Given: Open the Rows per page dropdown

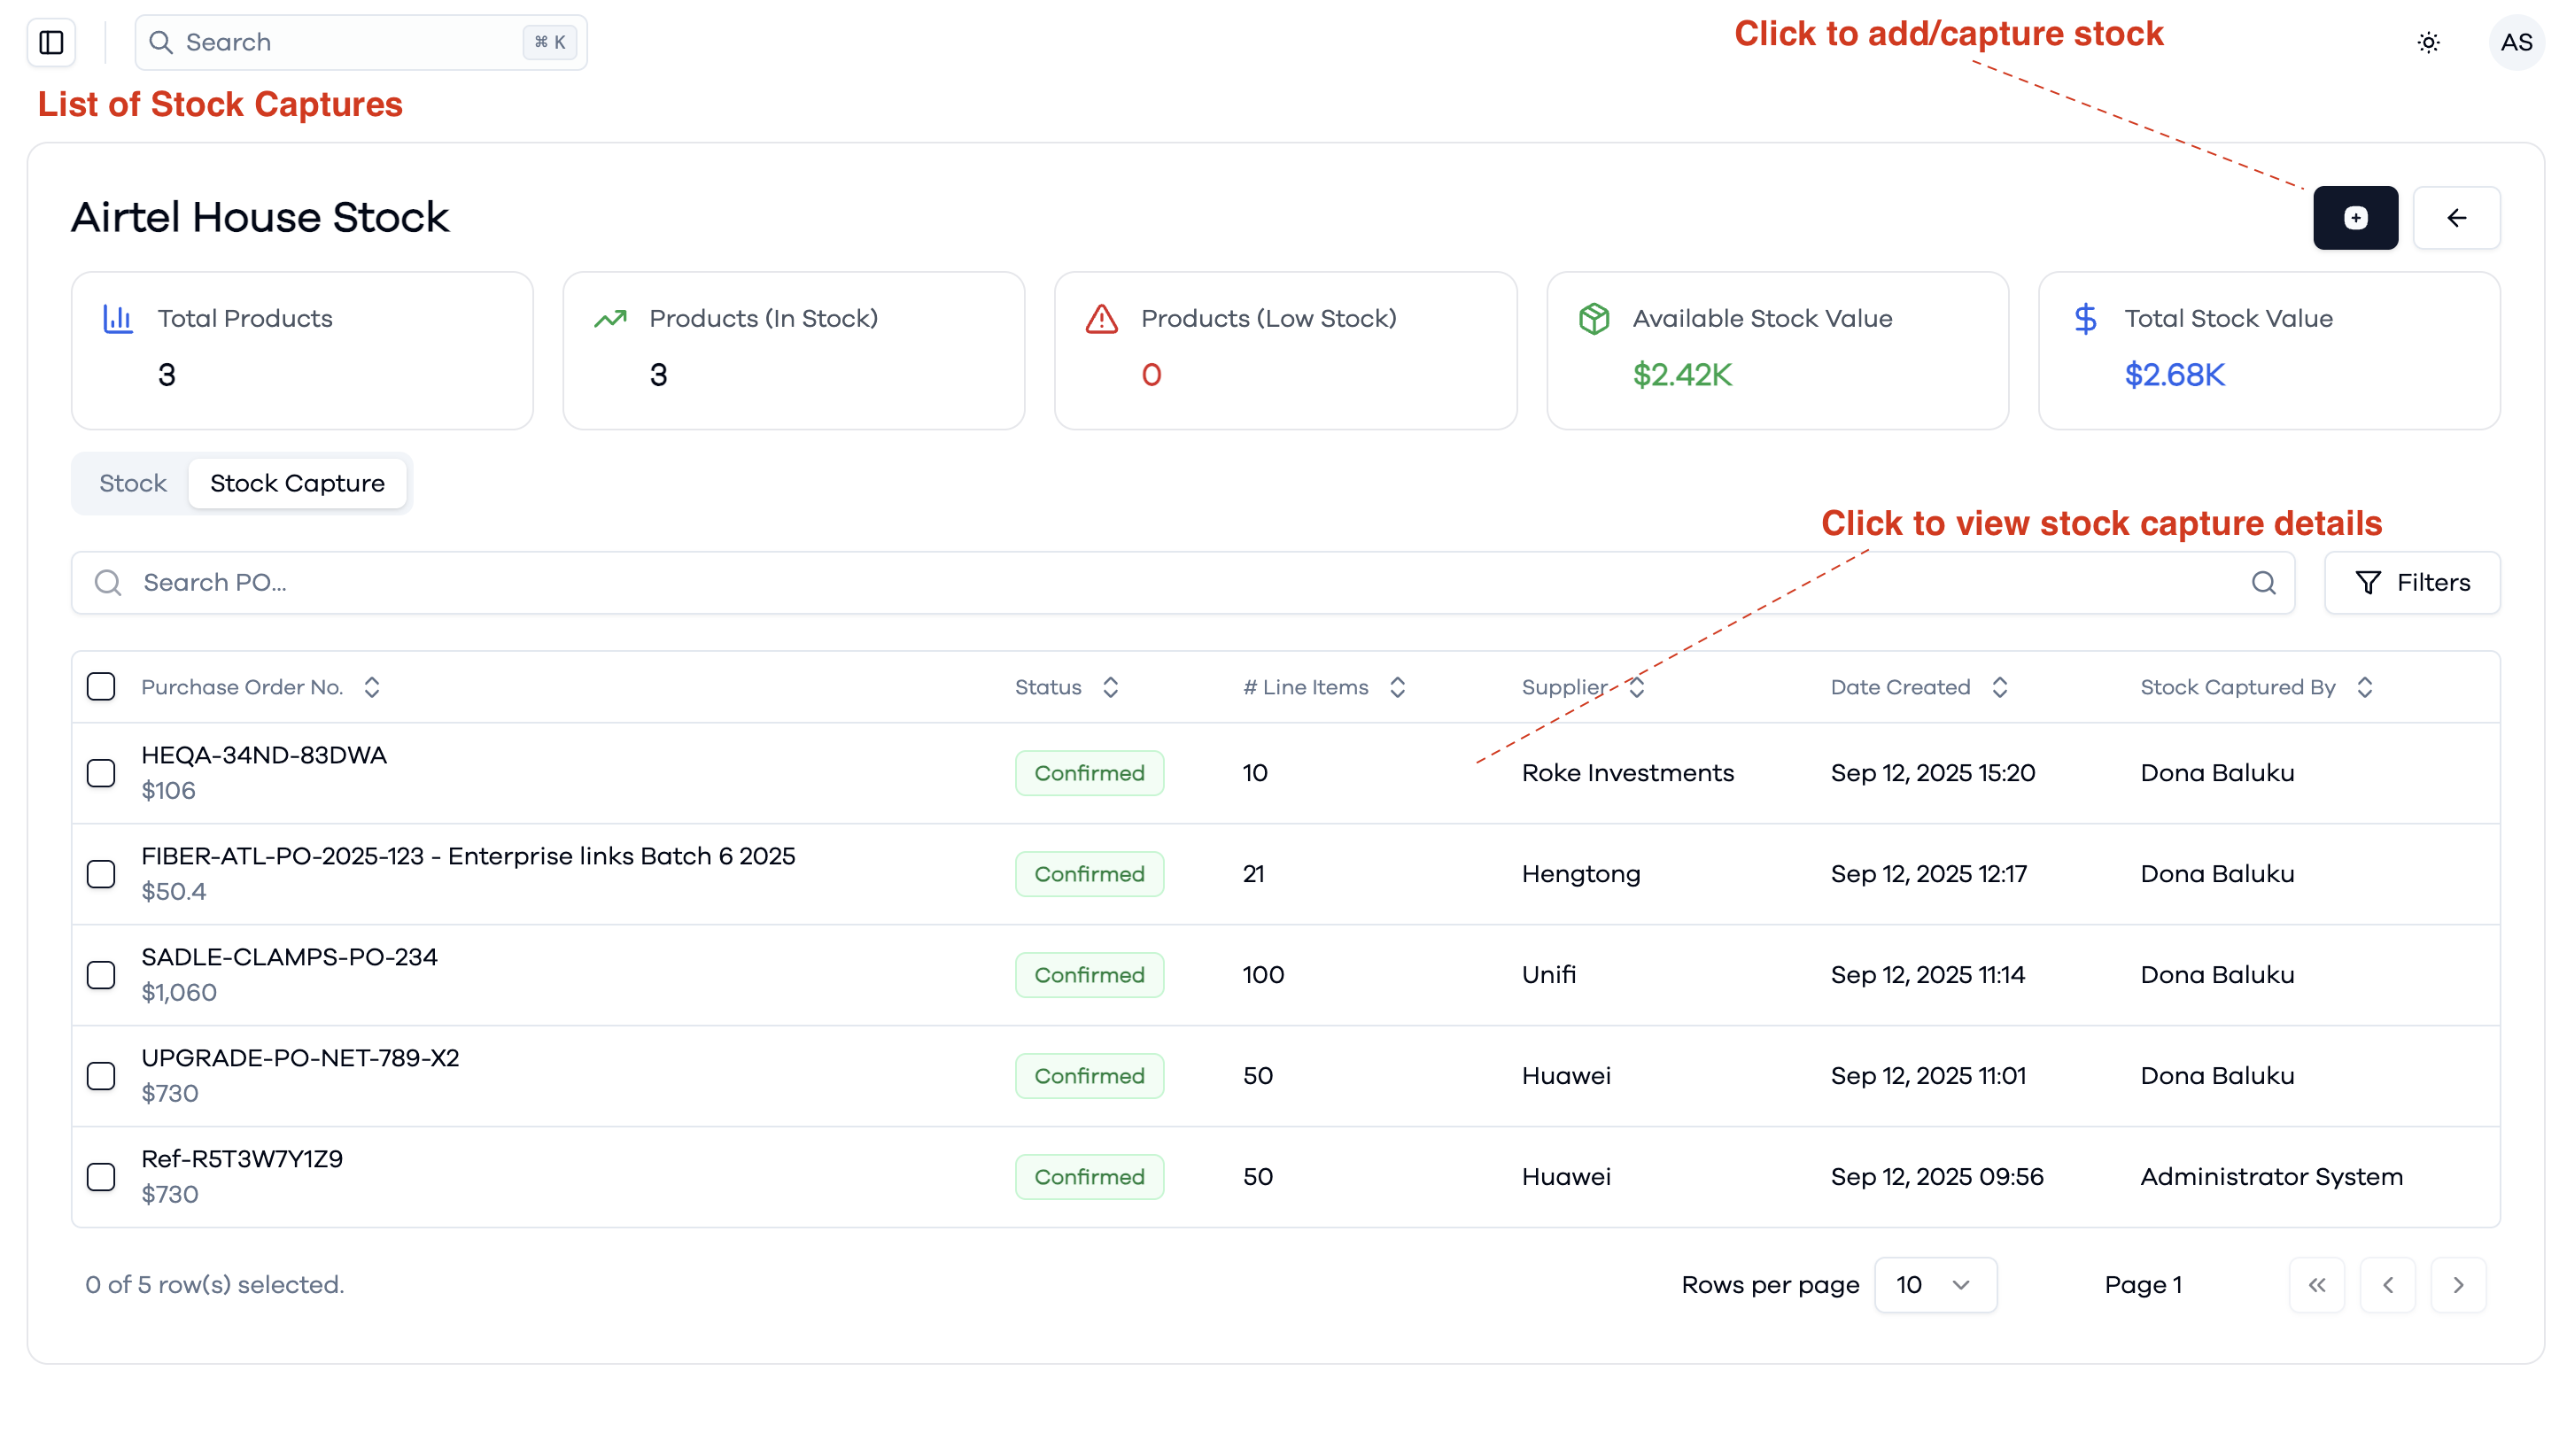Looking at the screenshot, I should click(x=1935, y=1284).
